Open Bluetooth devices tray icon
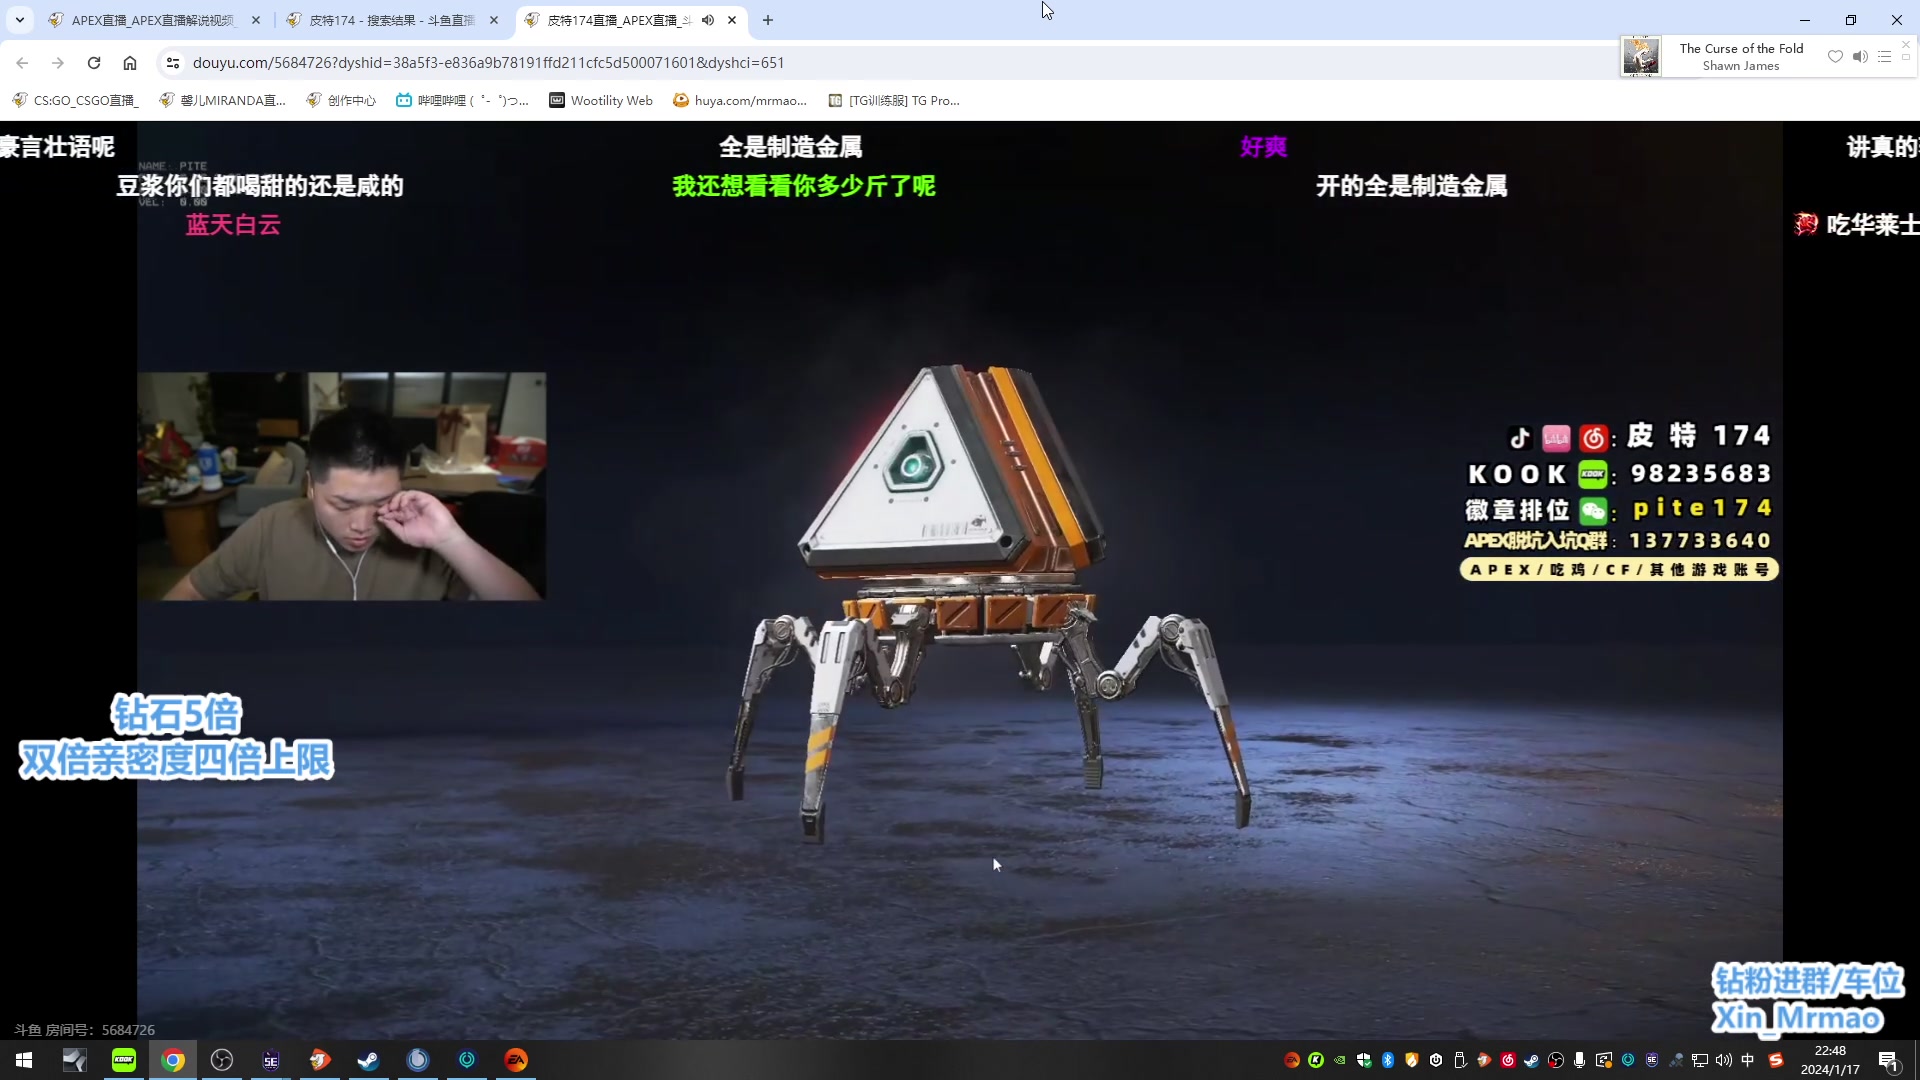 (x=1388, y=1060)
